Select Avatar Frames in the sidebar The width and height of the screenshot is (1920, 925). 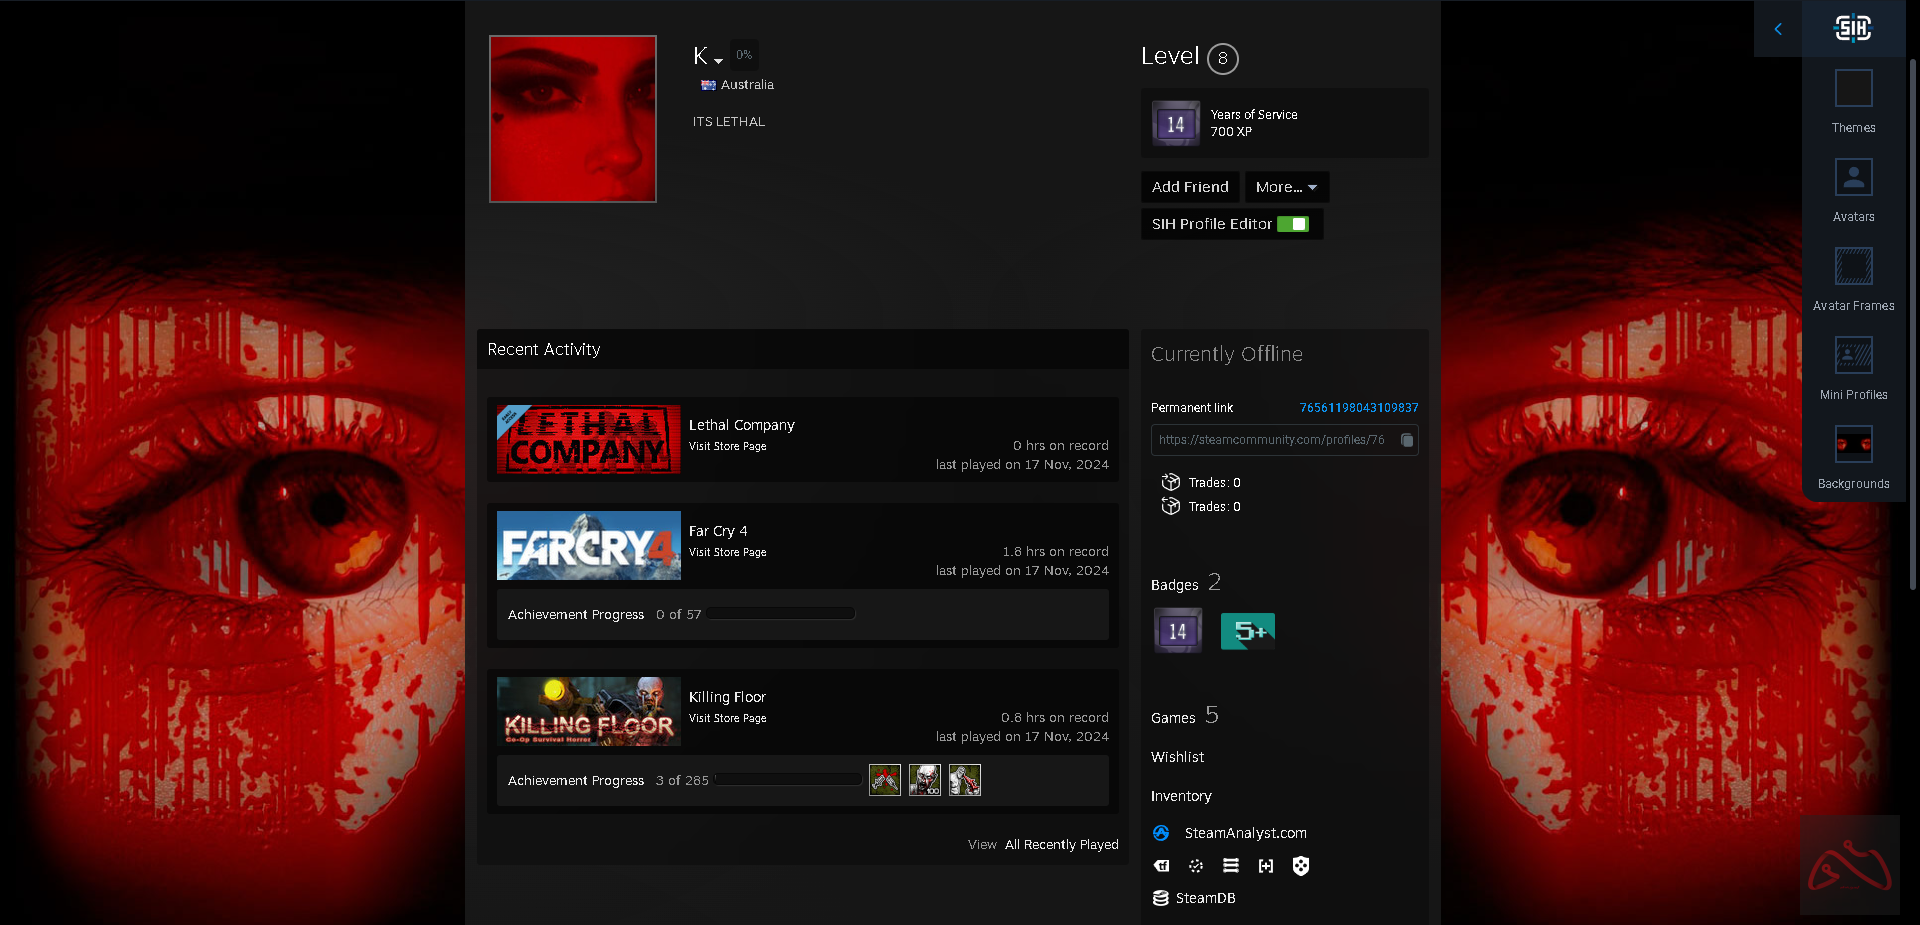1853,278
